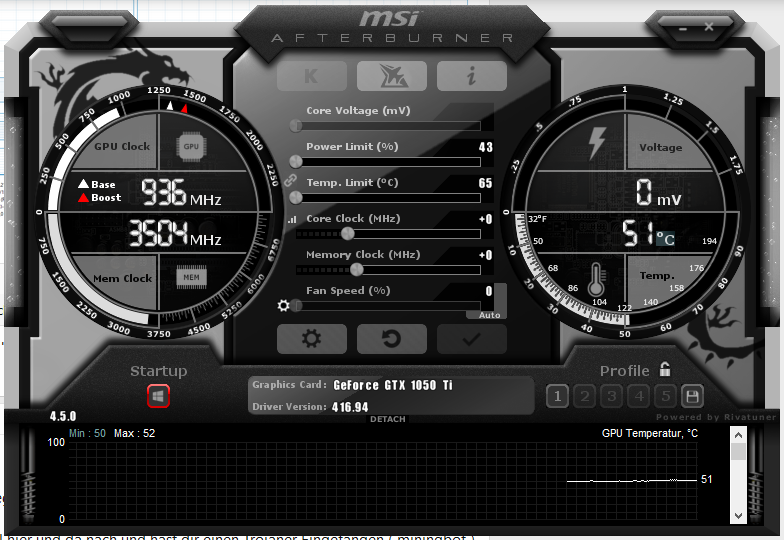This screenshot has width=784, height=540.
Task: Select profile slot 3
Action: coord(612,396)
